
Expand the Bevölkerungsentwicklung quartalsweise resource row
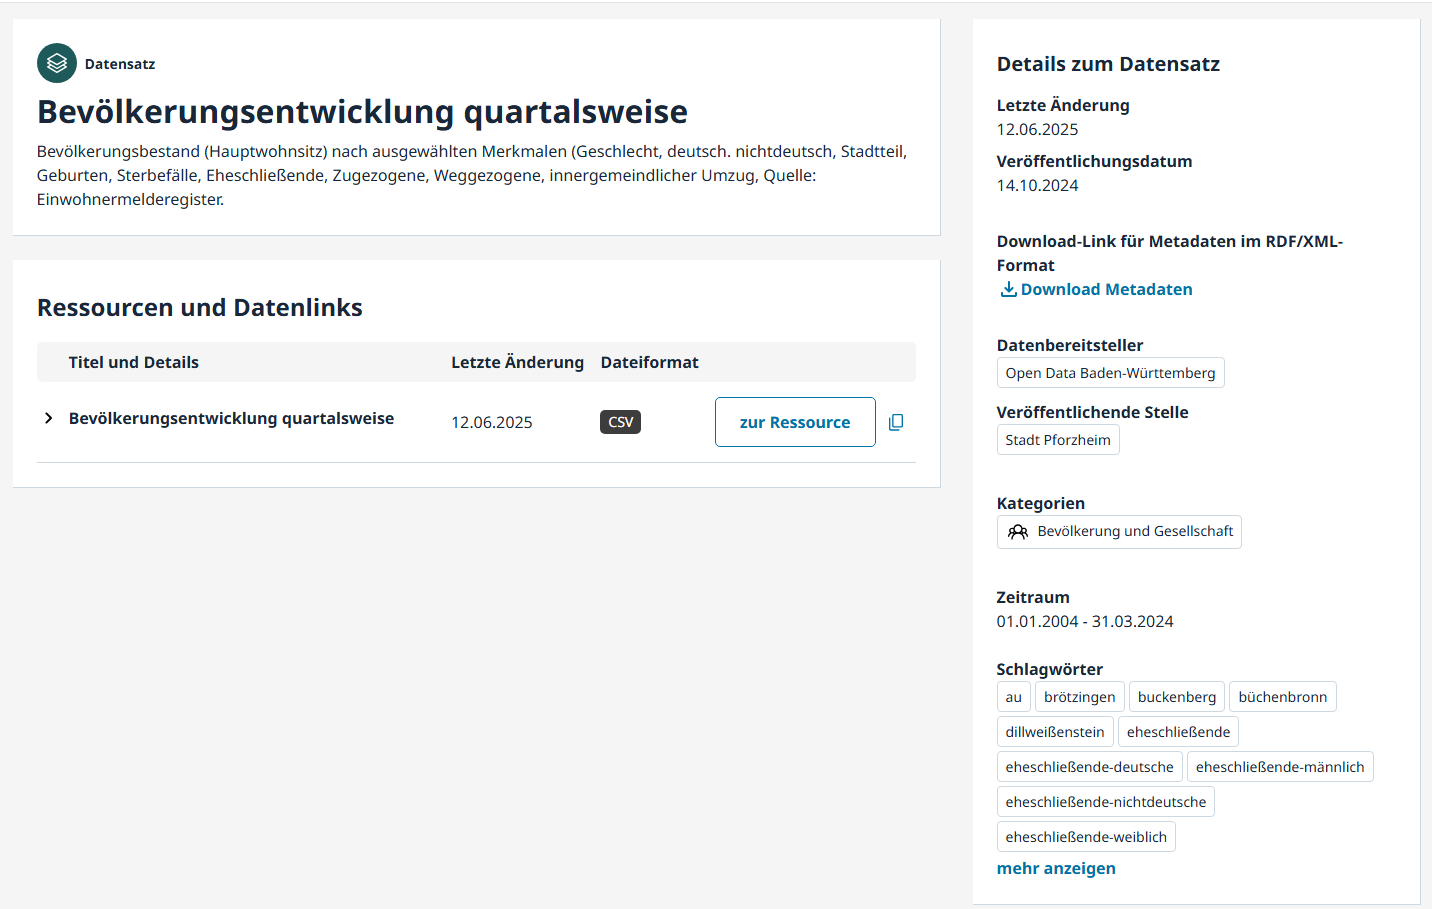tap(48, 418)
